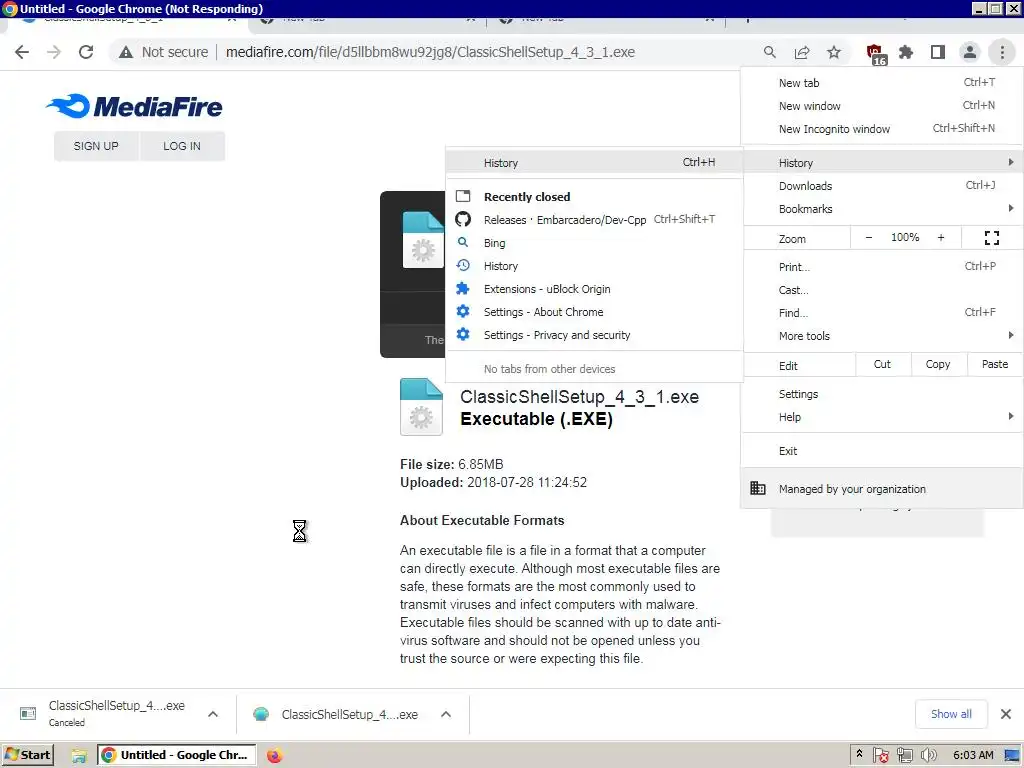Reopen Extensions - uBlock Origin tab
This screenshot has width=1024, height=768.
594,289
